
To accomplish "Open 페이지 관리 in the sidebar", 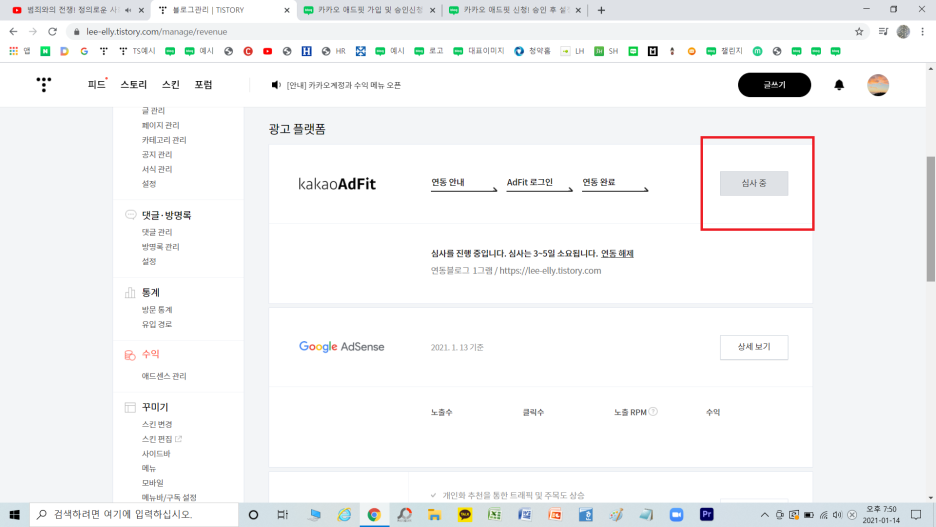I will click(160, 125).
